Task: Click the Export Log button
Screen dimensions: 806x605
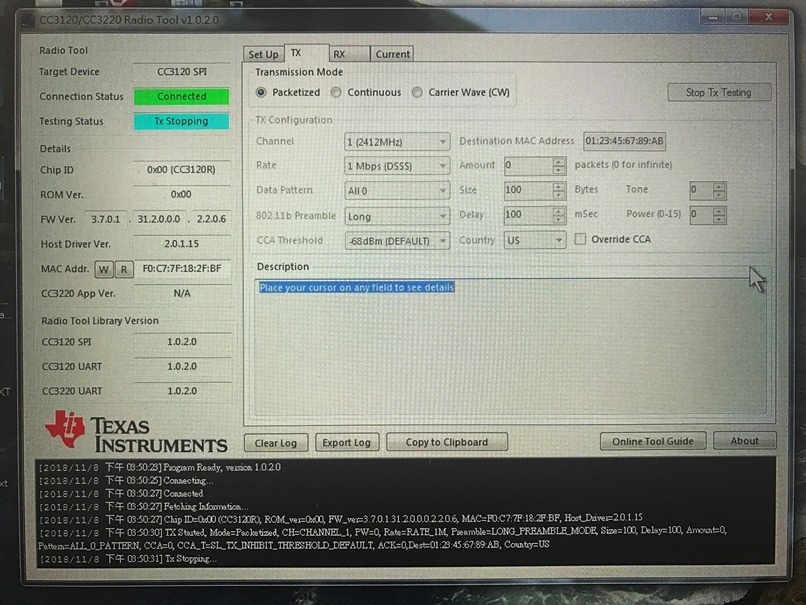Action: (346, 443)
